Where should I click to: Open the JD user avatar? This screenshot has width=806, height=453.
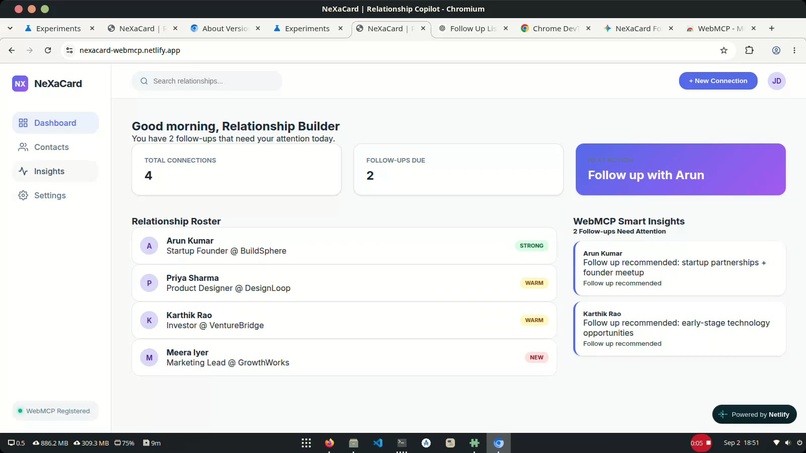click(x=777, y=81)
